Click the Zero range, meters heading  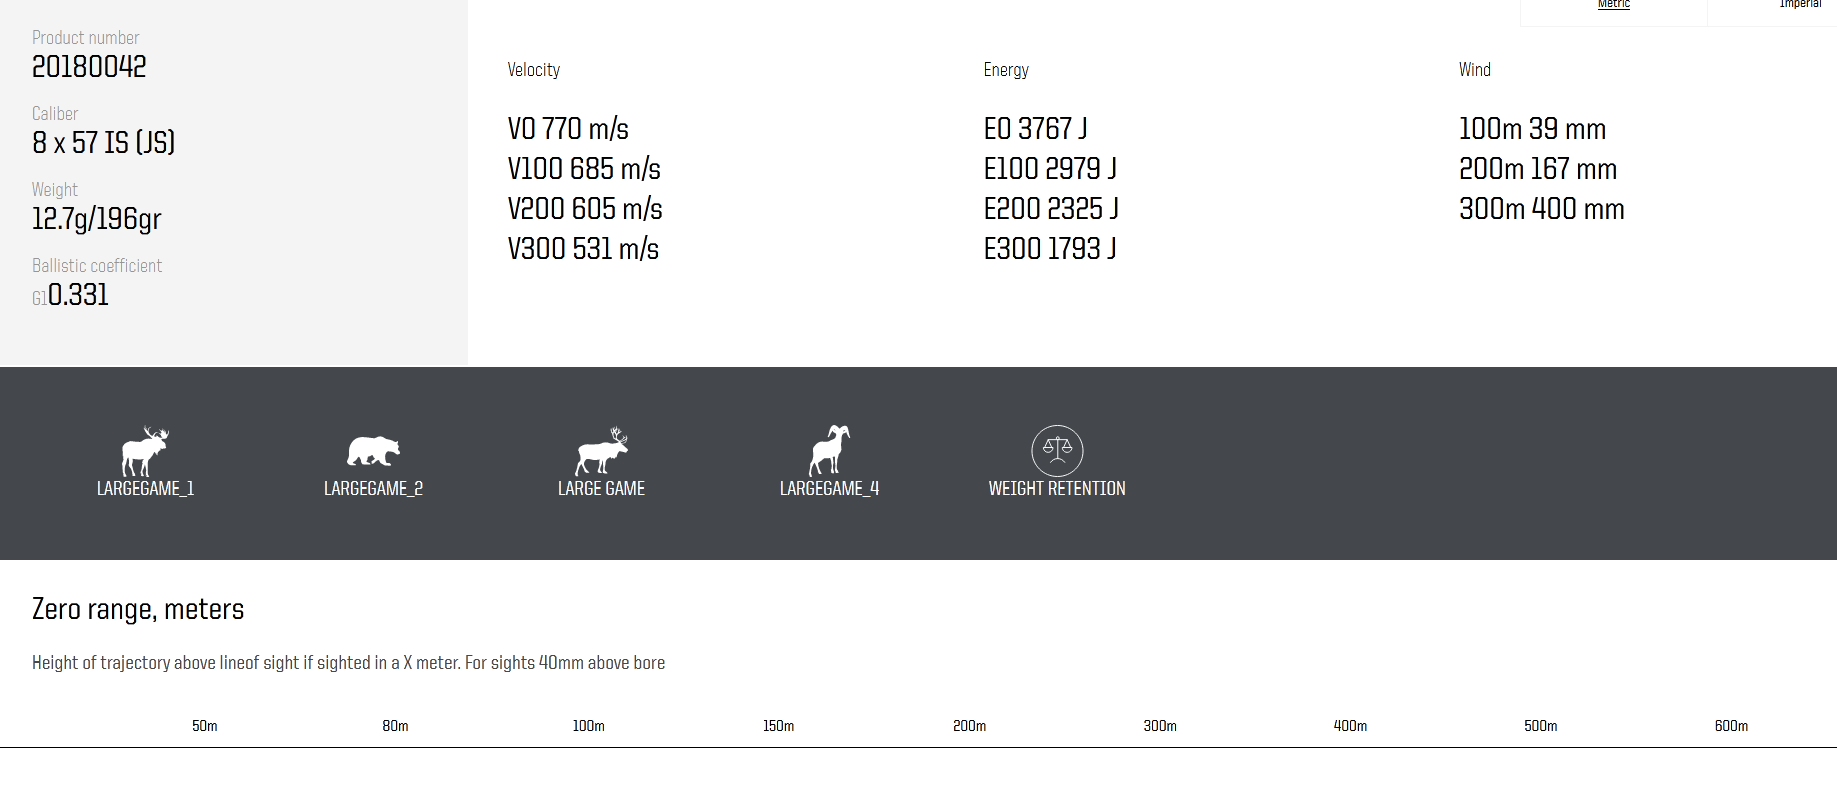pos(138,609)
